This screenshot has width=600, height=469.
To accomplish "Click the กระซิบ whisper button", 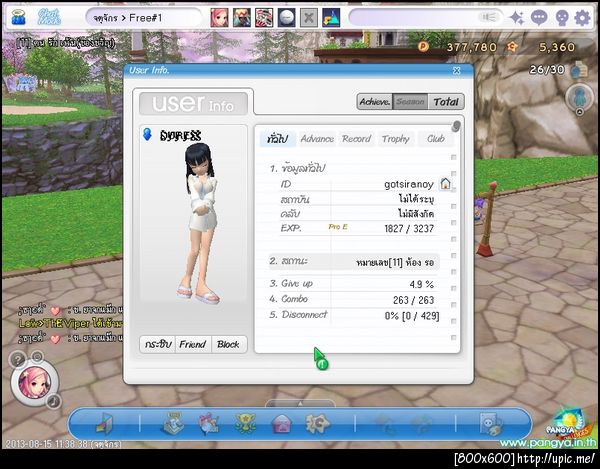I will click(x=158, y=344).
